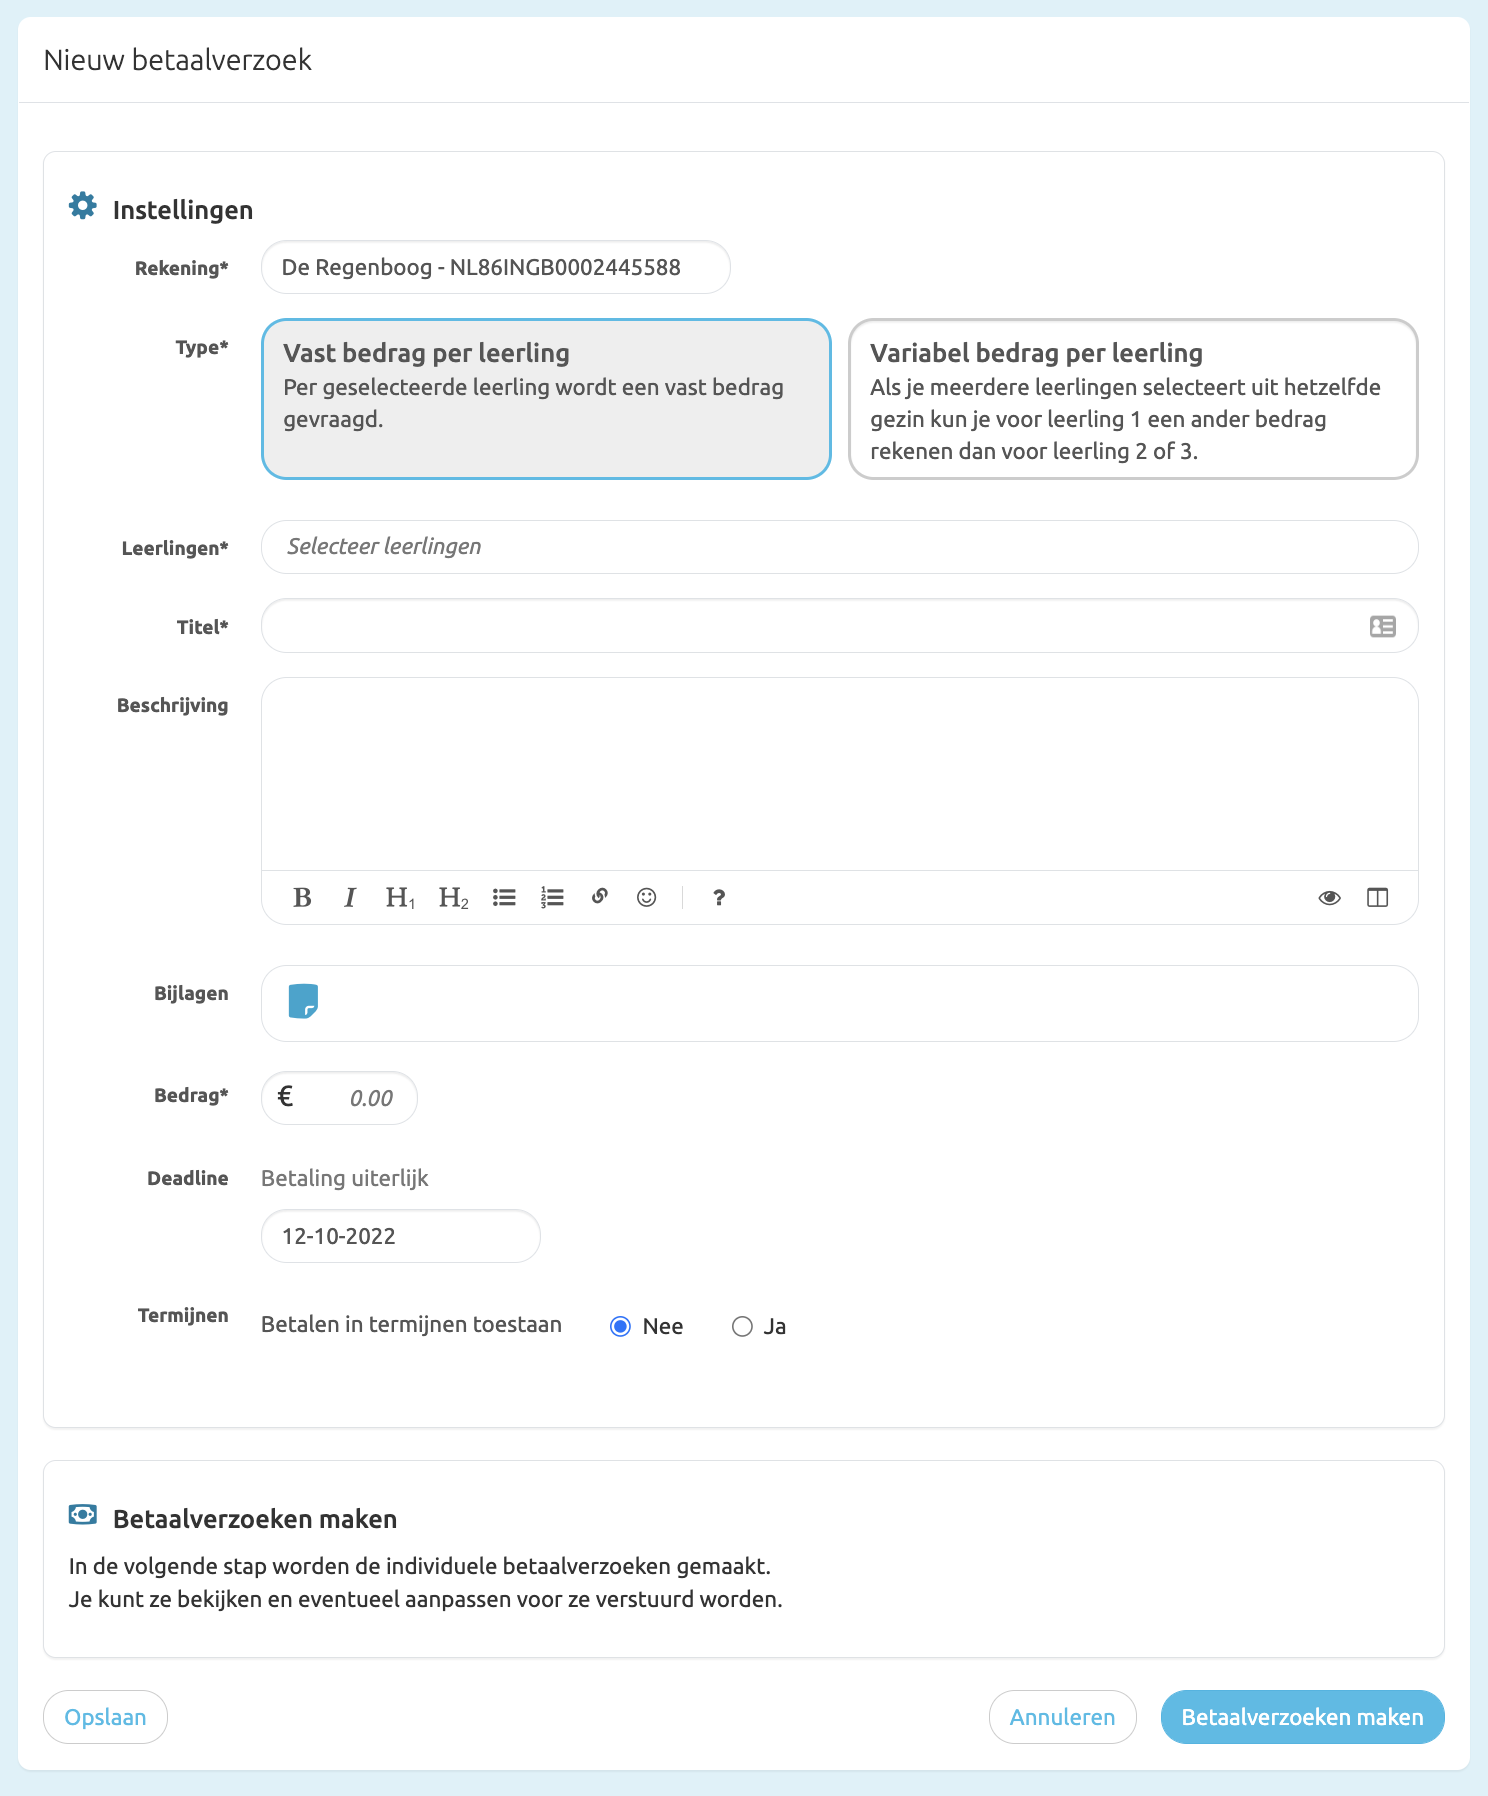This screenshot has height=1796, width=1488.
Task: Open deadline date picker field
Action: point(400,1237)
